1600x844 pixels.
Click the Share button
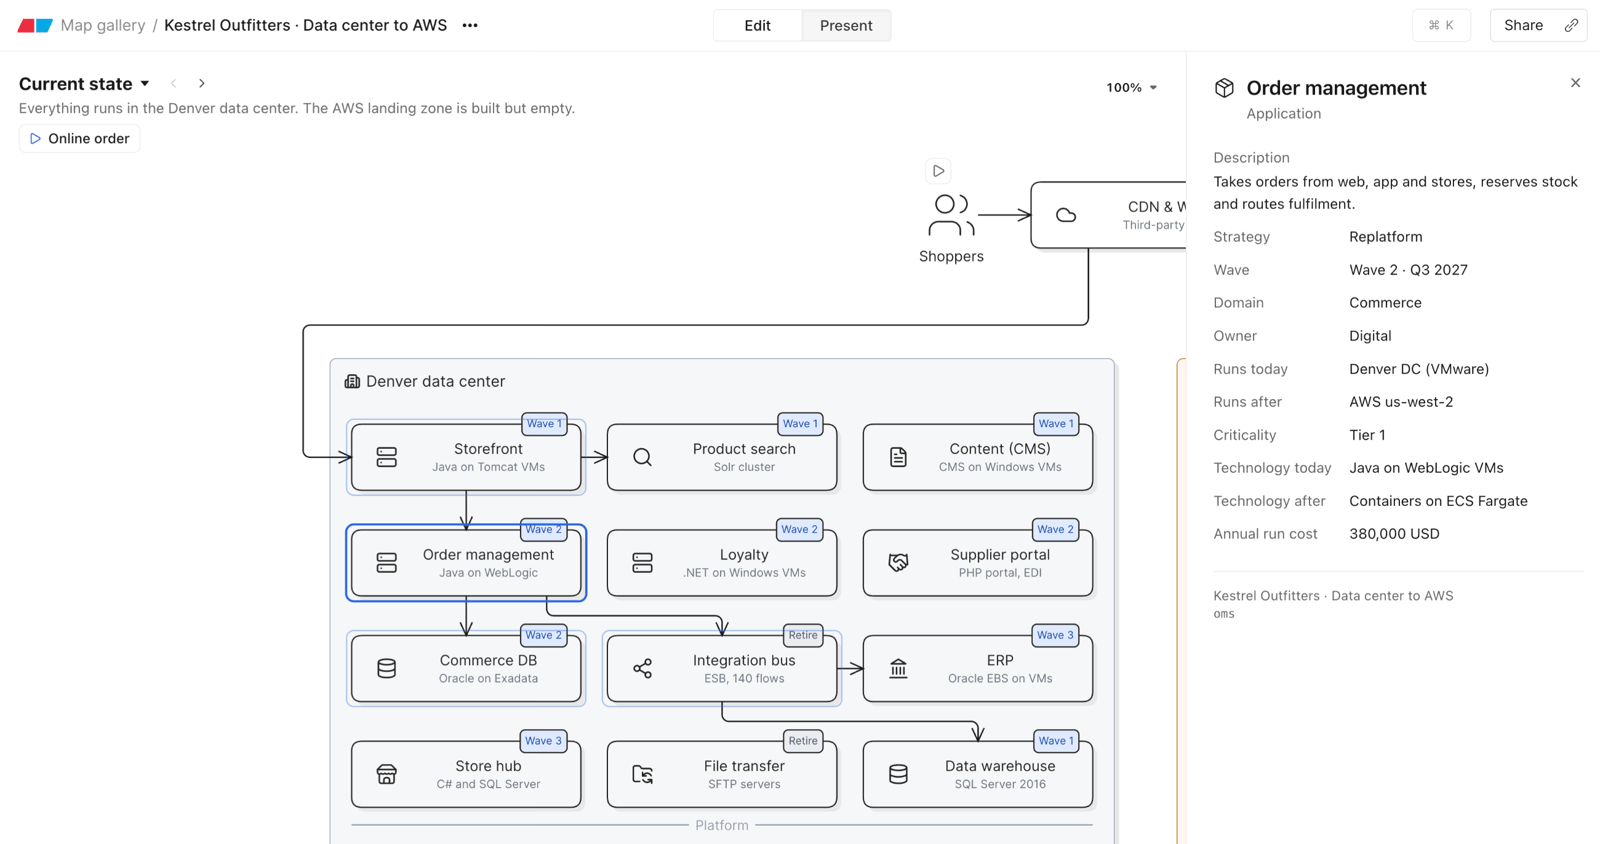1523,25
